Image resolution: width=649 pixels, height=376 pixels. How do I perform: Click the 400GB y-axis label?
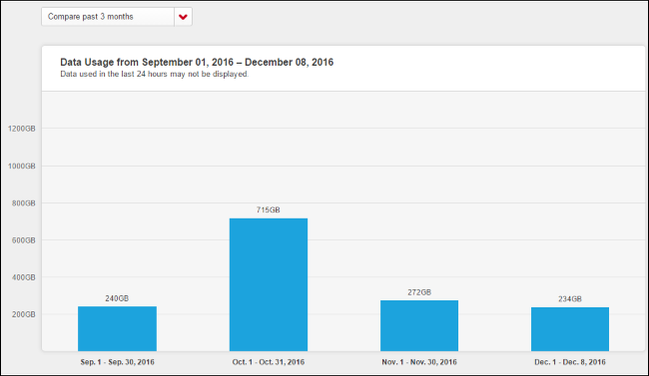24,277
